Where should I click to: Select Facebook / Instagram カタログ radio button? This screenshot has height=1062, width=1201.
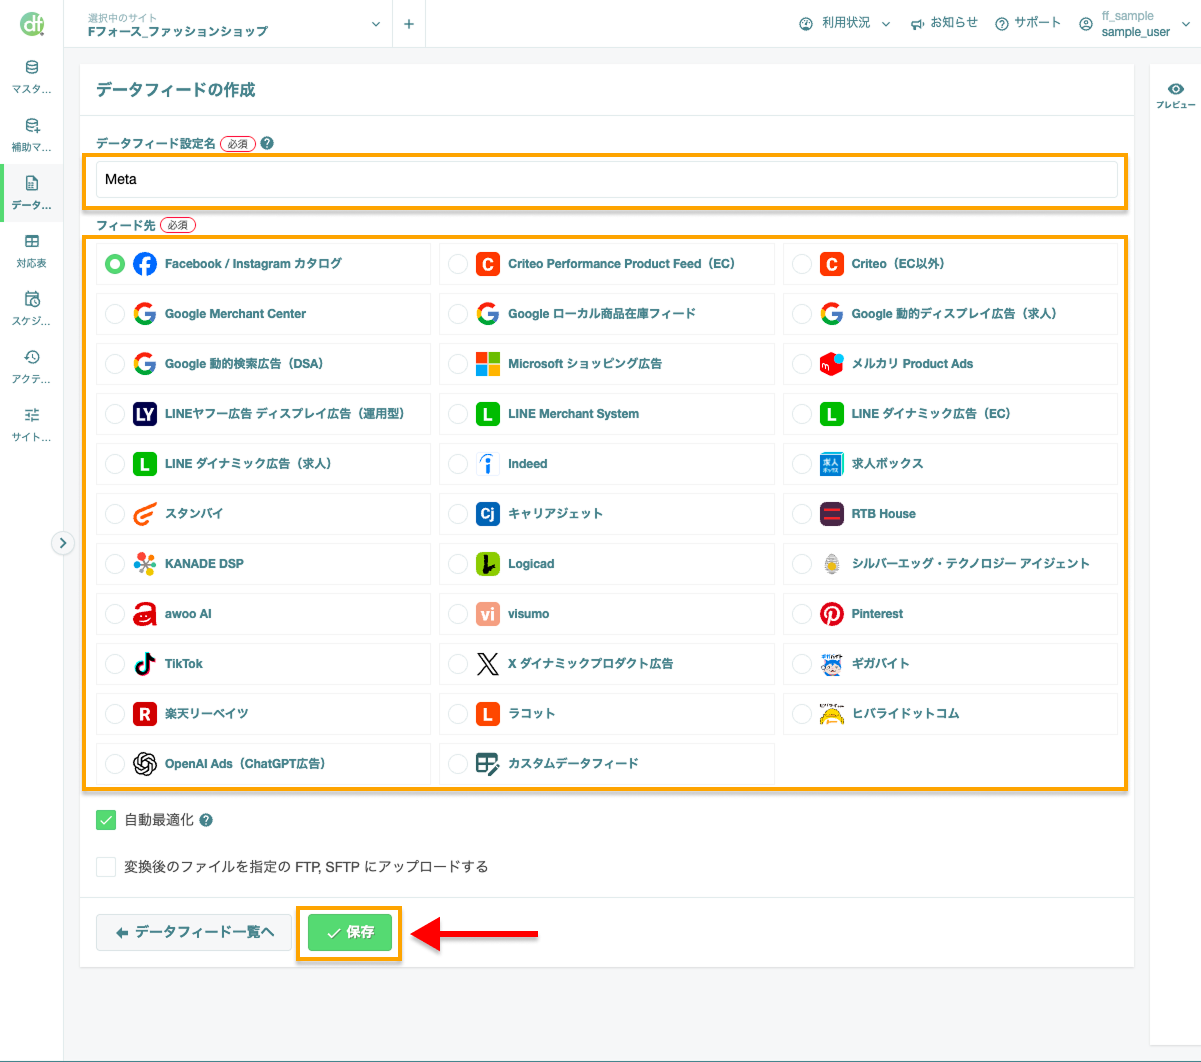(115, 264)
